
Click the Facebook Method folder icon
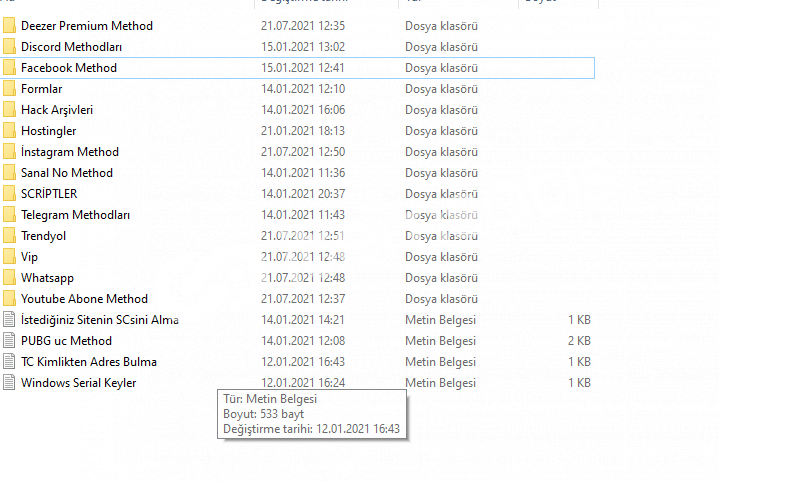(9, 68)
